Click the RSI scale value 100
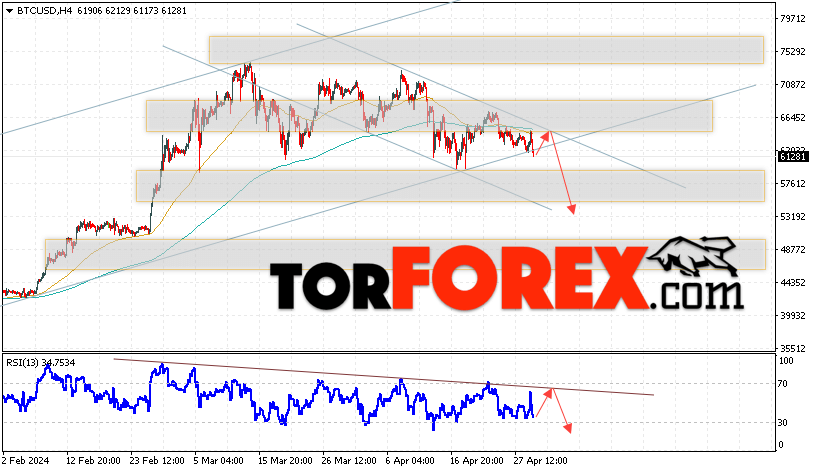Viewport: 816px width, 472px height. (x=786, y=361)
